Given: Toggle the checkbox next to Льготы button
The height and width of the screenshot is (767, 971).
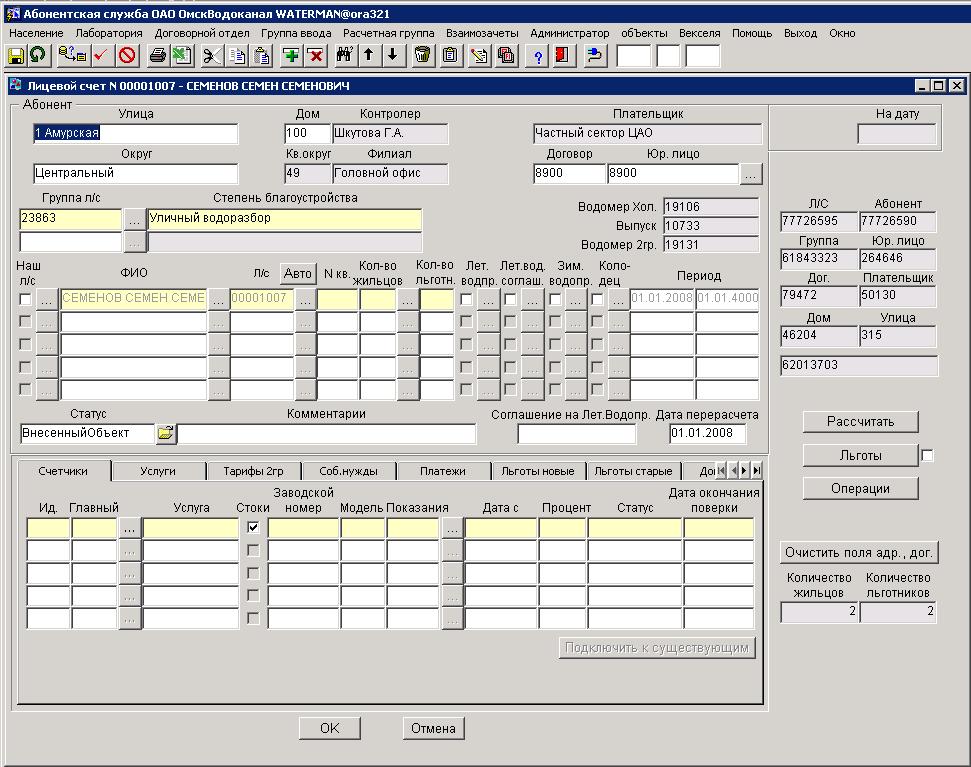Looking at the screenshot, I should pos(927,456).
